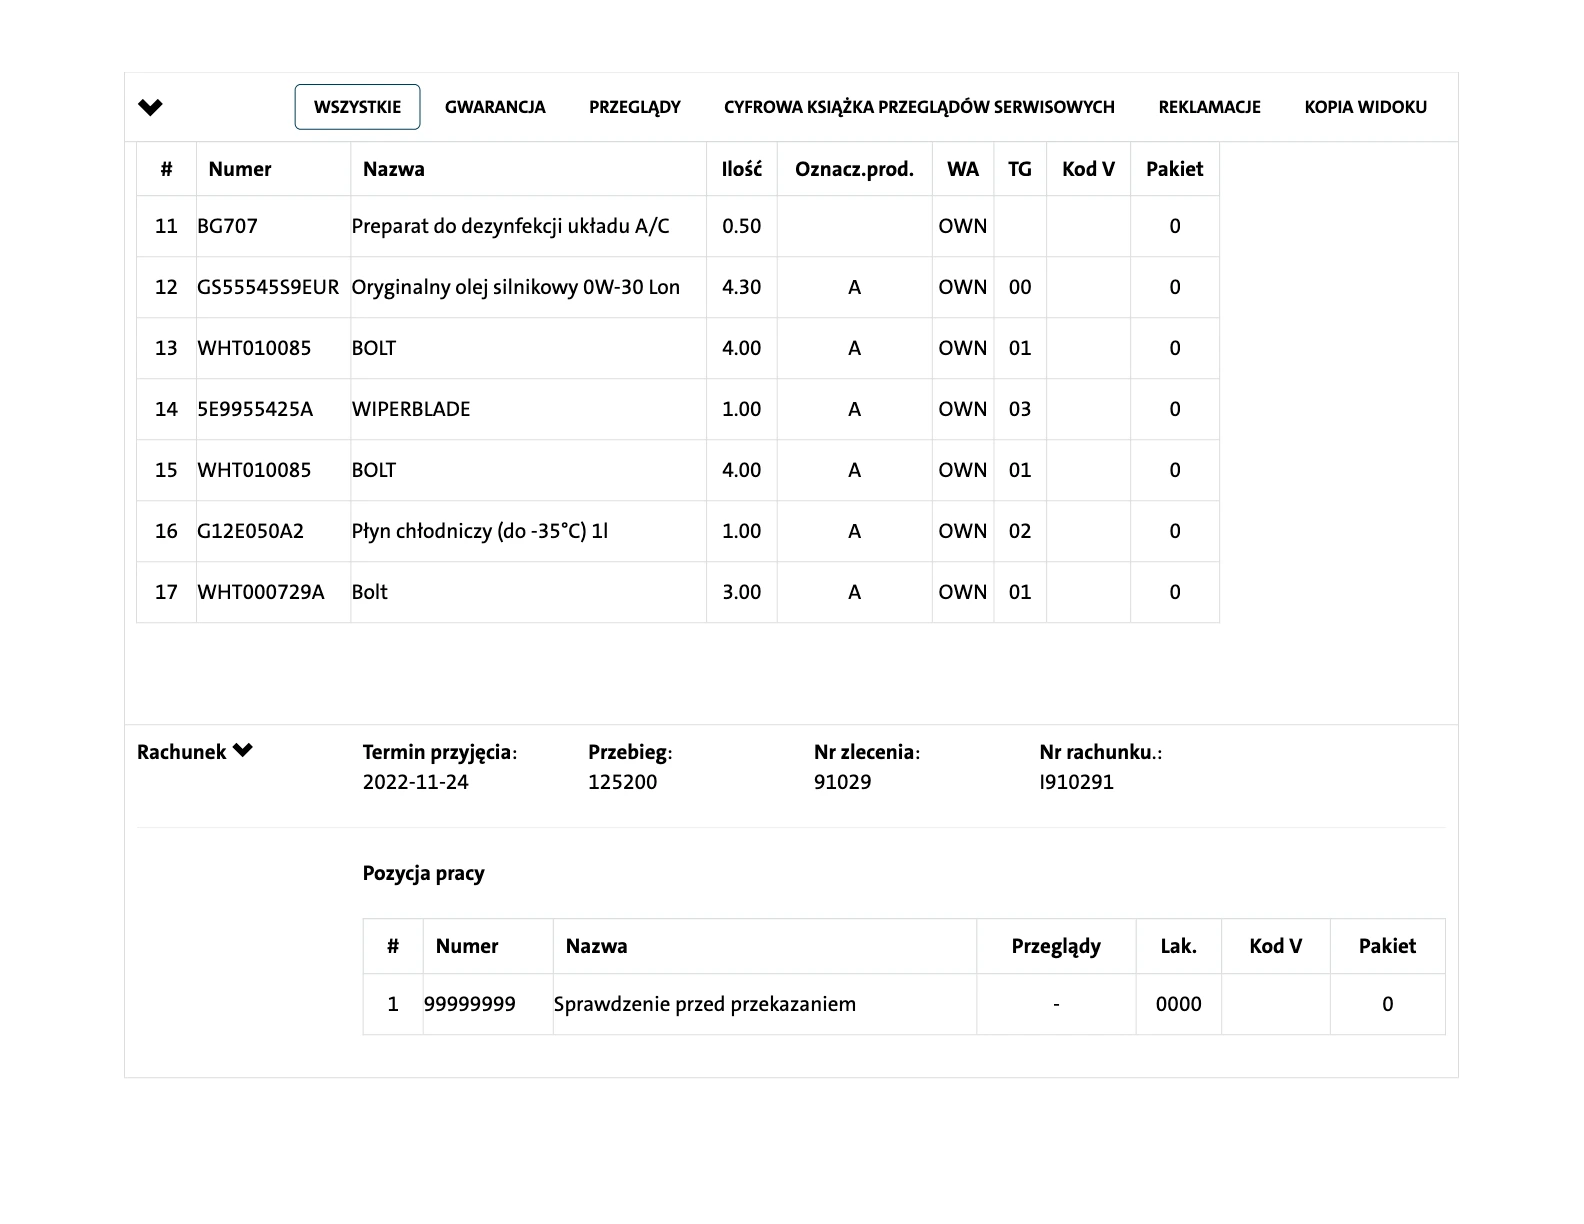Viewport: 1584px width, 1224px height.
Task: Click the Ilość column header
Action: (x=741, y=169)
